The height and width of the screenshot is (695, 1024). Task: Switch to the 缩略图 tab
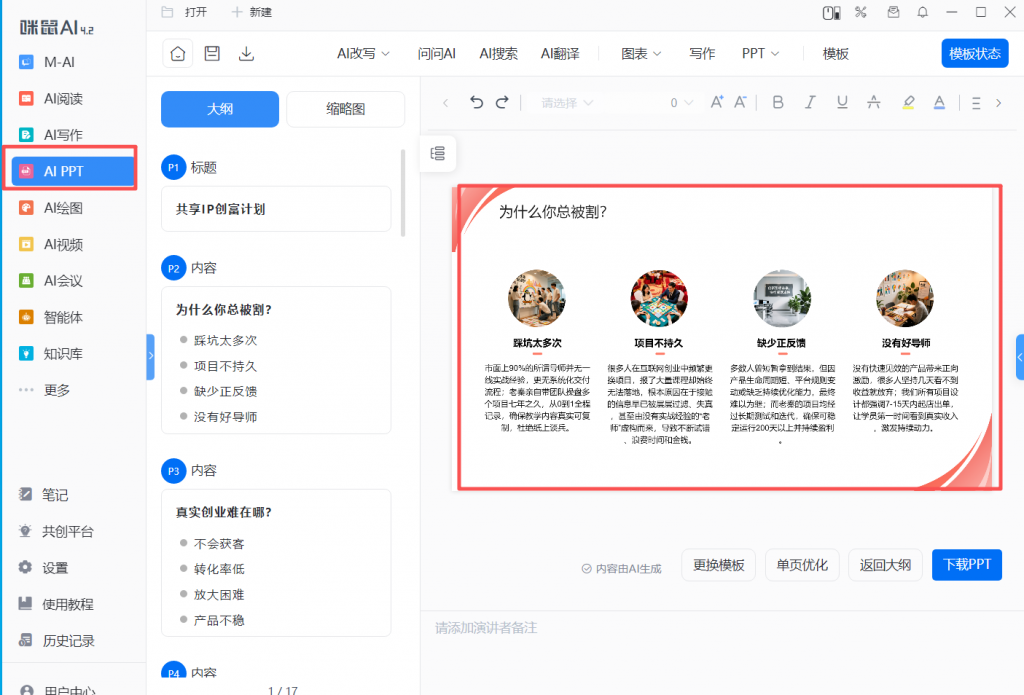click(345, 109)
